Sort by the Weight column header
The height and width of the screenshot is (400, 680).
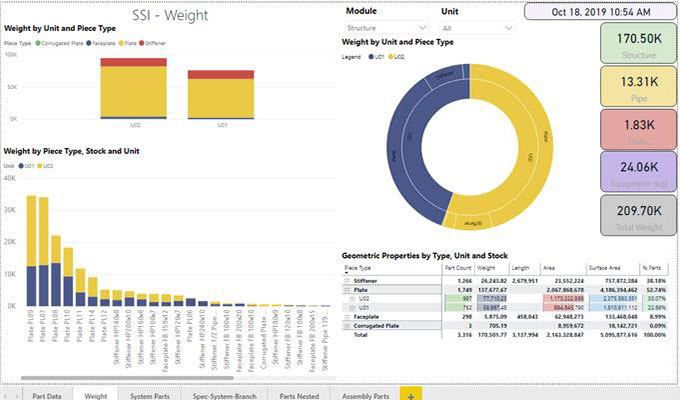click(x=486, y=268)
